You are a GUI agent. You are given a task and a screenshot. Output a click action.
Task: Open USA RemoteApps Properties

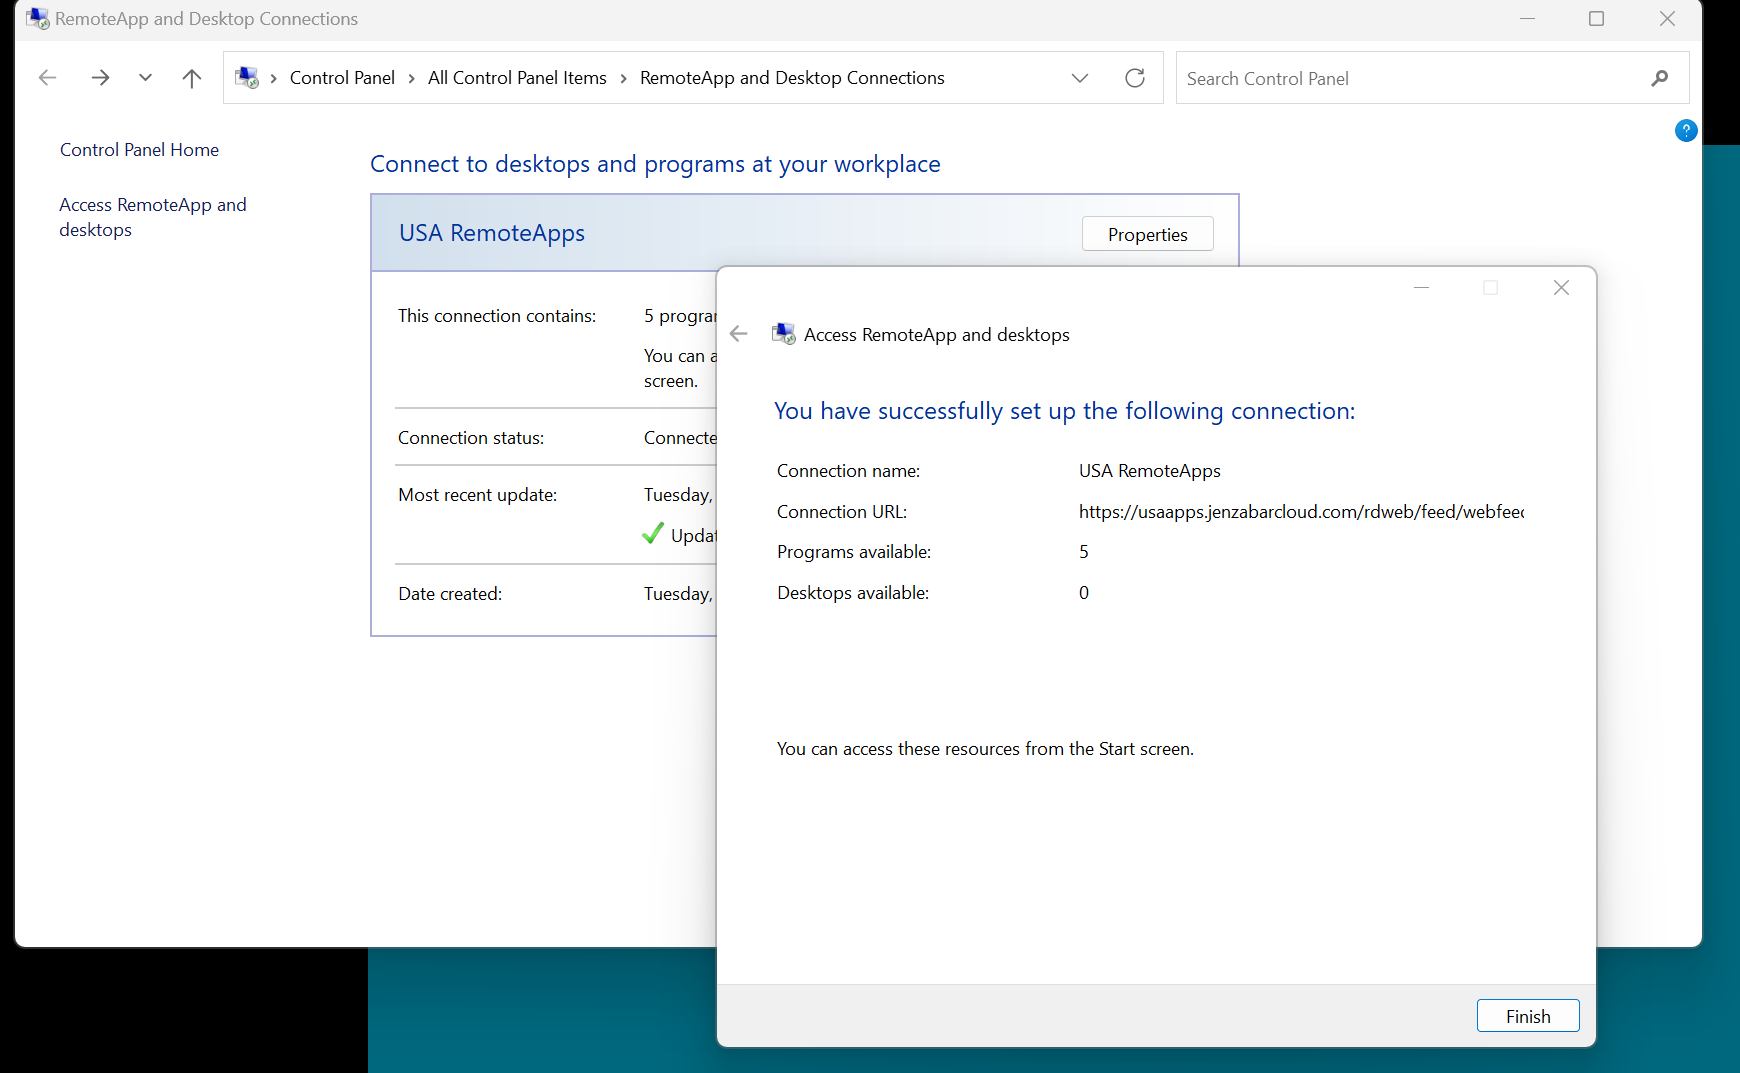pos(1148,234)
